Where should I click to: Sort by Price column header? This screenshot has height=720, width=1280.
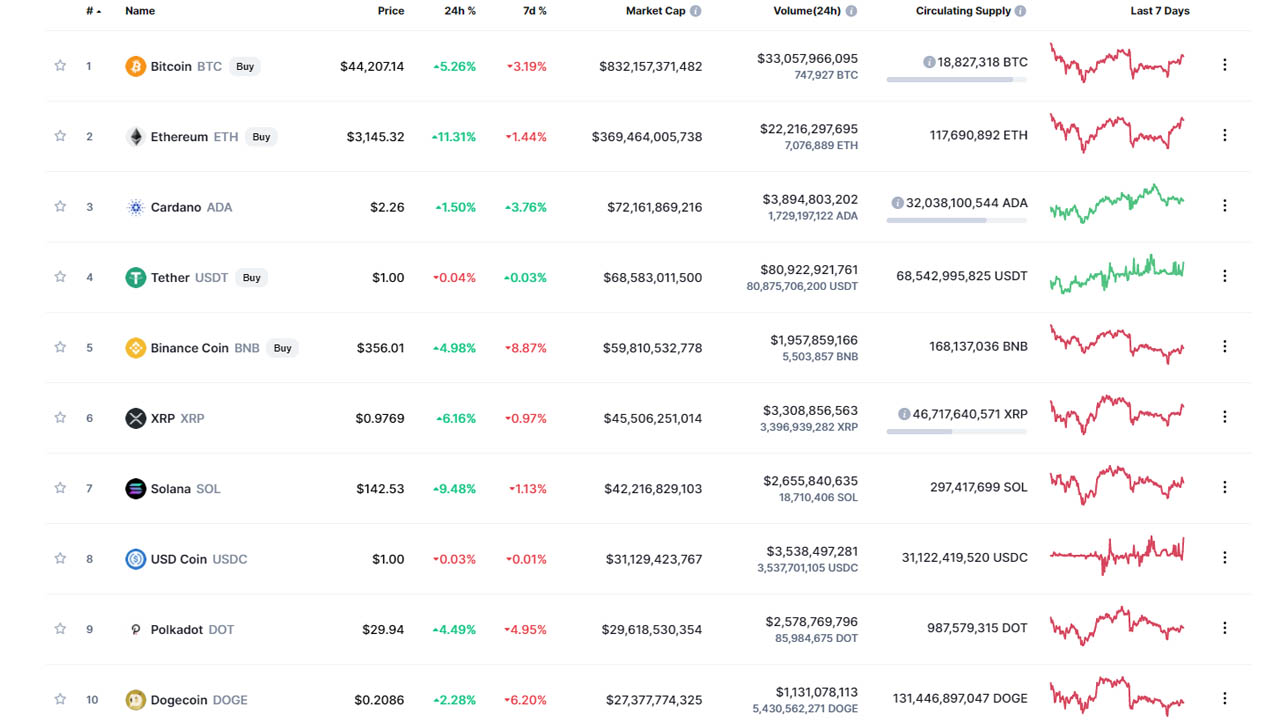tap(391, 11)
